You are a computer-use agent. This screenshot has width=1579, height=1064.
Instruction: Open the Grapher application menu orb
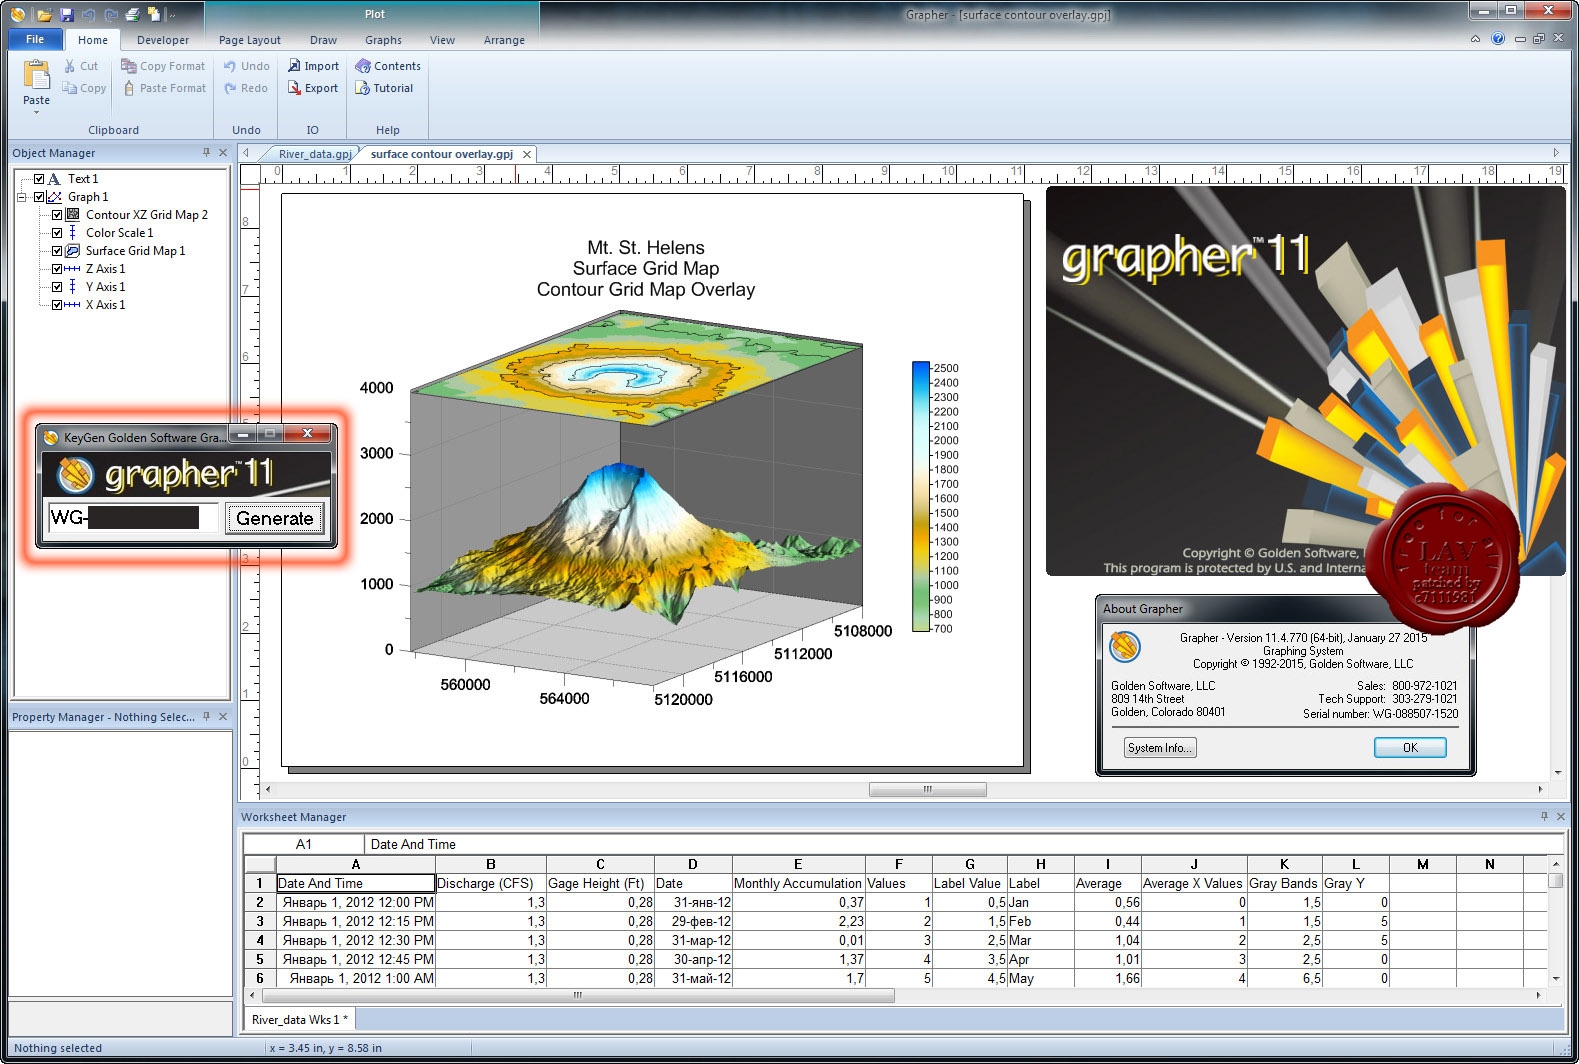18,14
